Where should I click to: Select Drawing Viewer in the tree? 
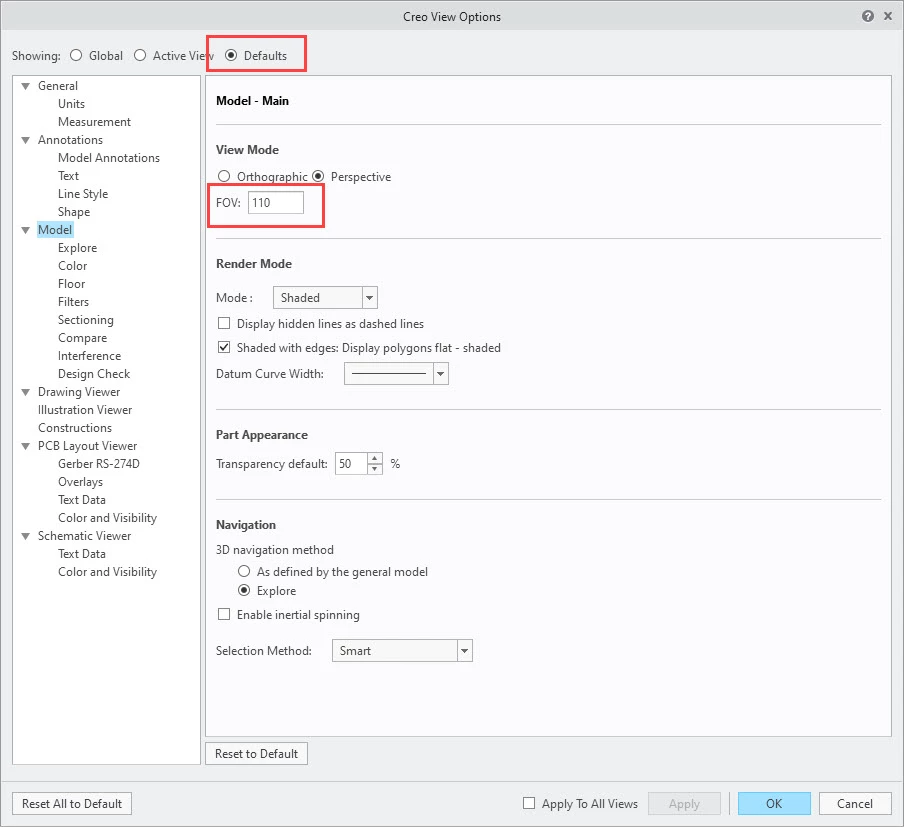click(79, 392)
